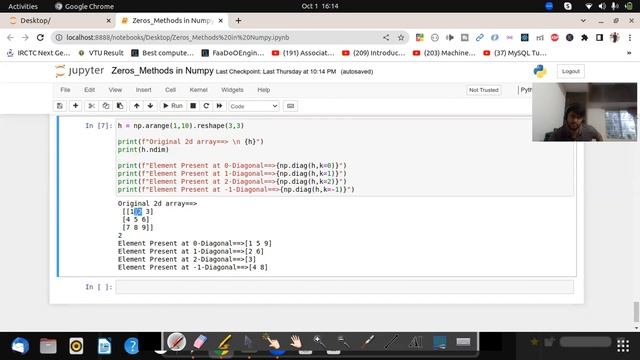Rename notebook title Zeros_Methods in Numpy
640x360 pixels.
click(x=162, y=71)
